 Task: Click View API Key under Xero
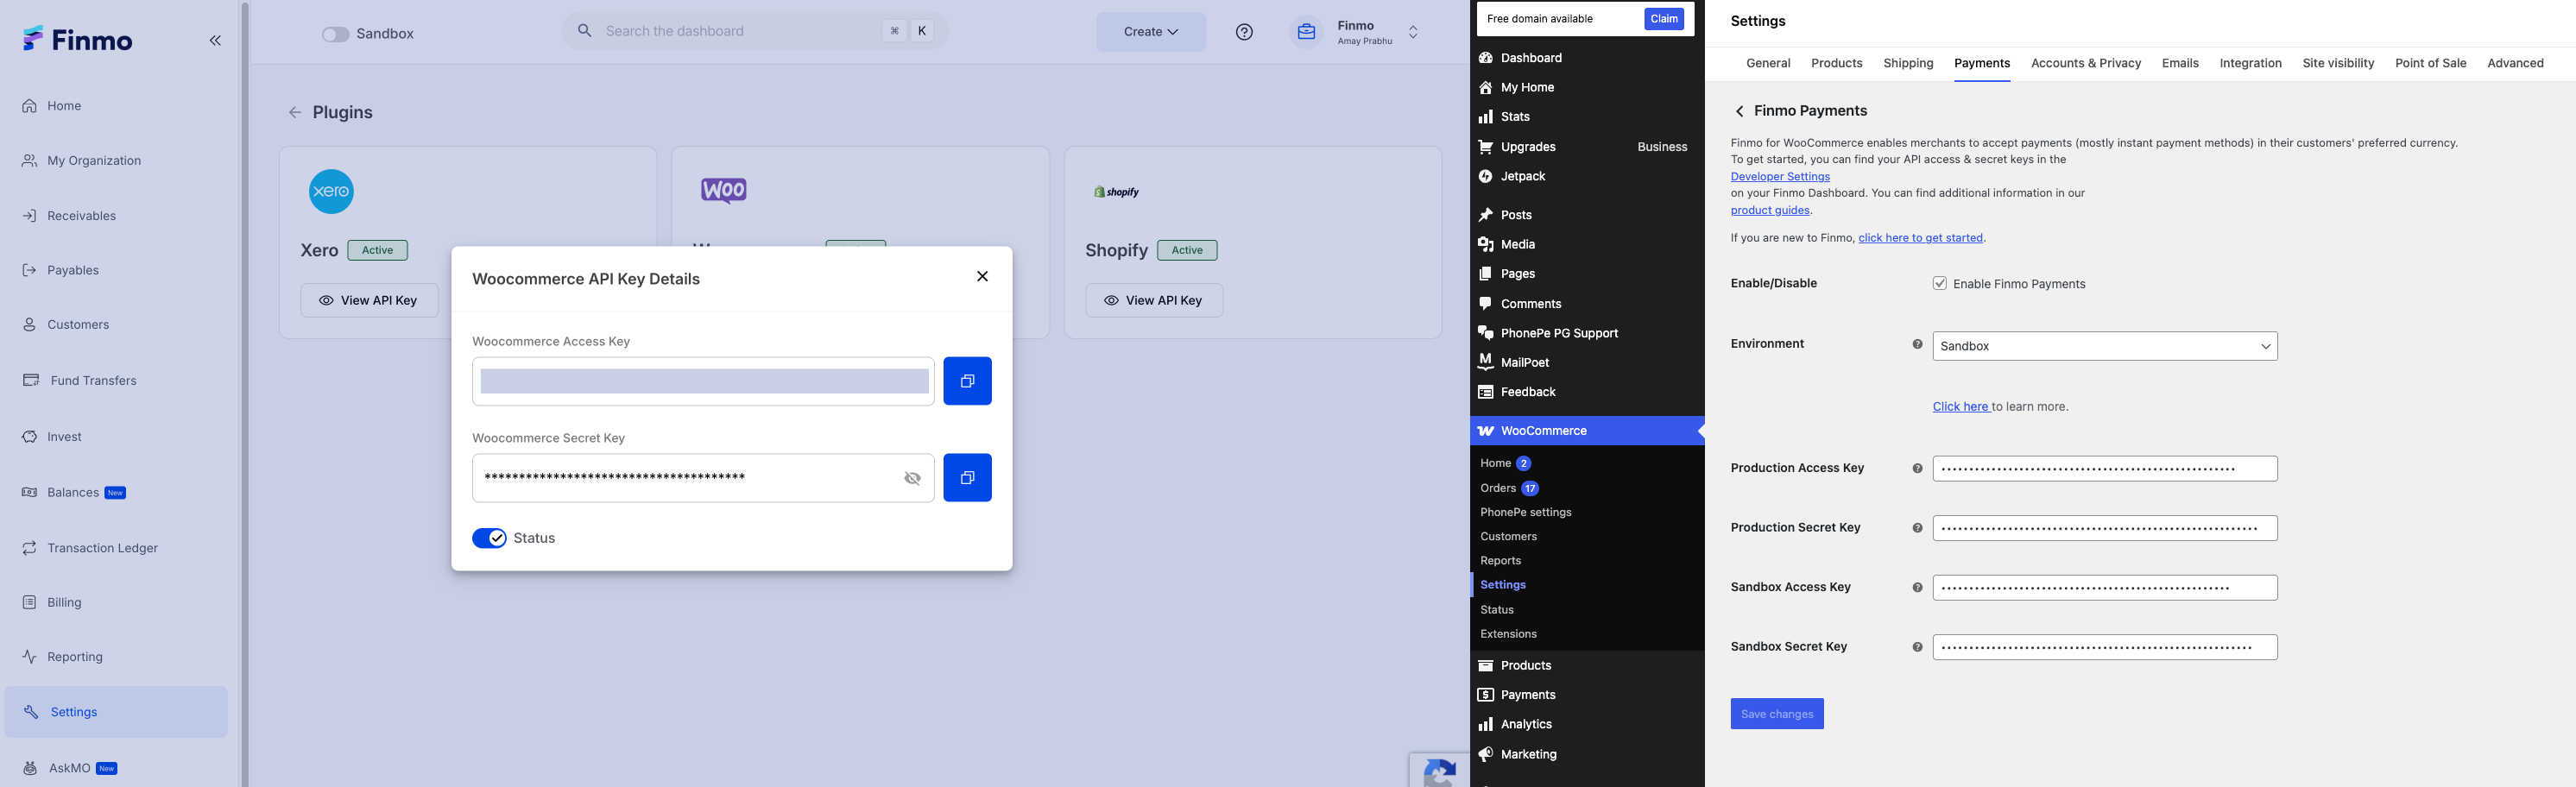point(369,300)
